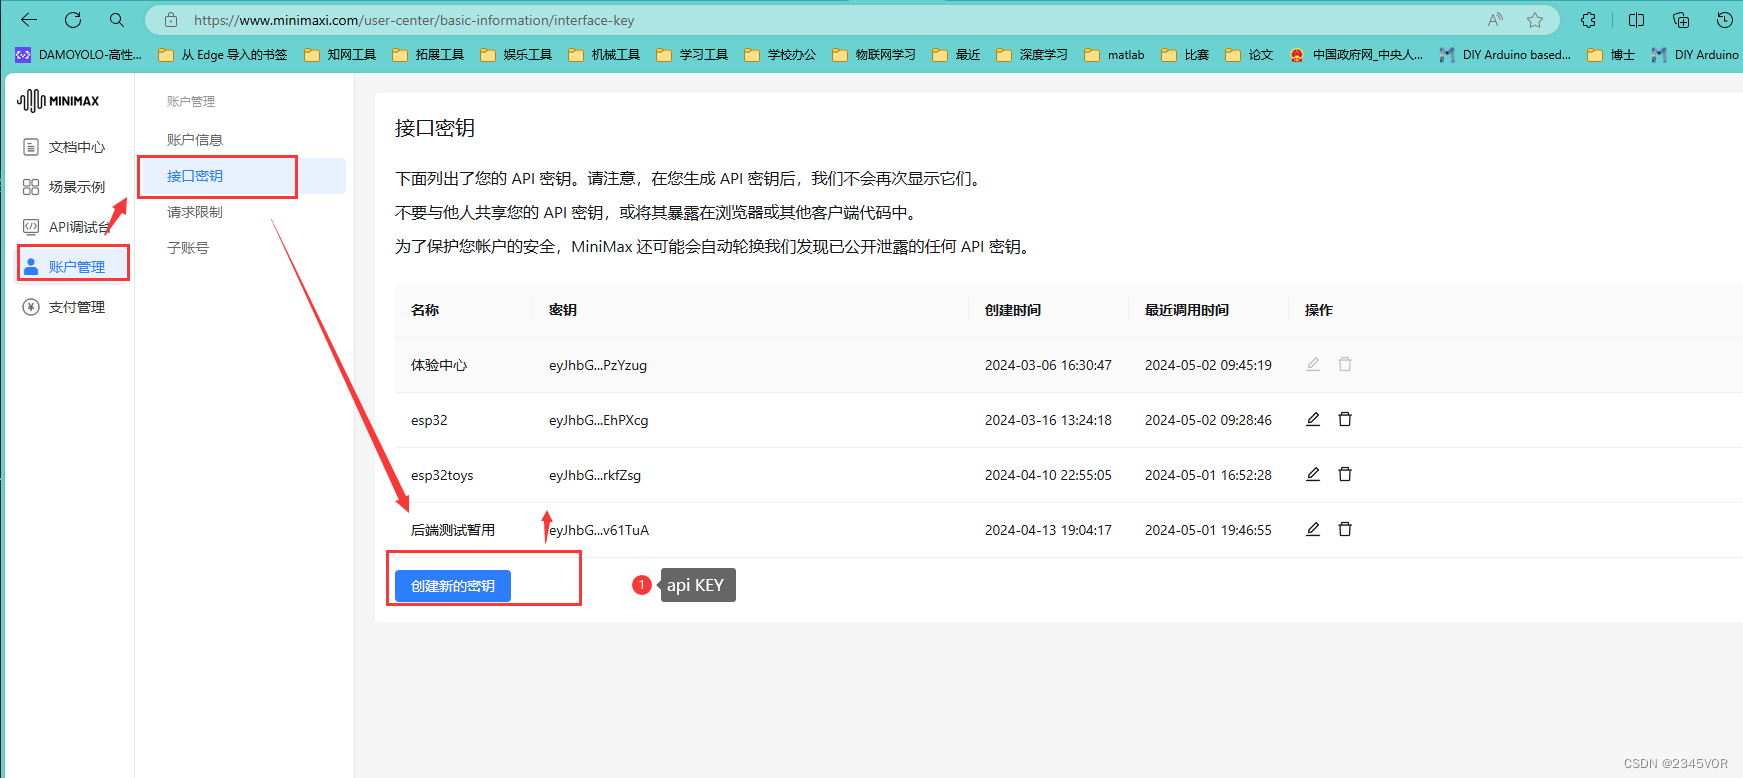This screenshot has width=1743, height=778.
Task: Open the DAMOYOLO bookmark
Action: pyautogui.click(x=79, y=55)
